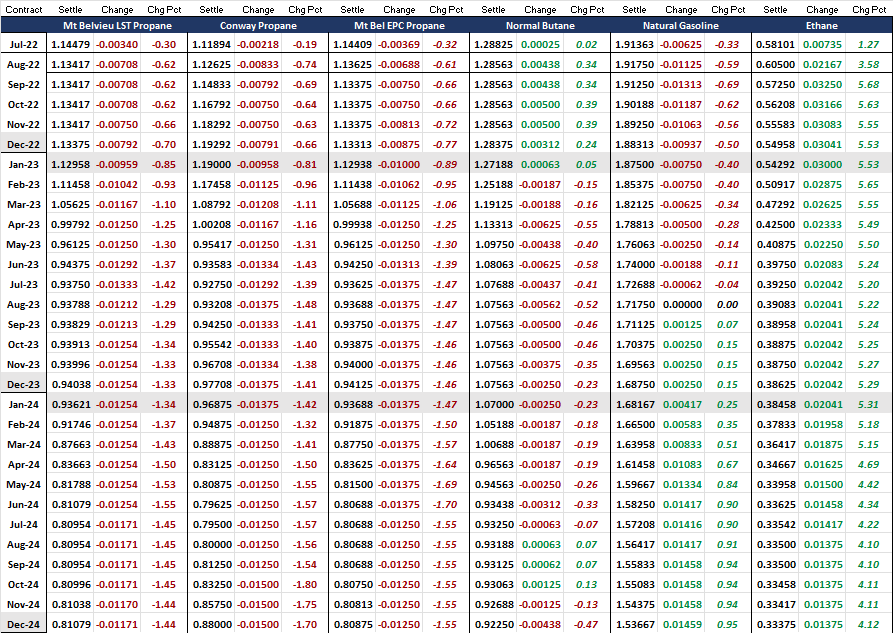This screenshot has height=633, width=893.
Task: Click the Jul-22 contract row label
Action: (24, 44)
